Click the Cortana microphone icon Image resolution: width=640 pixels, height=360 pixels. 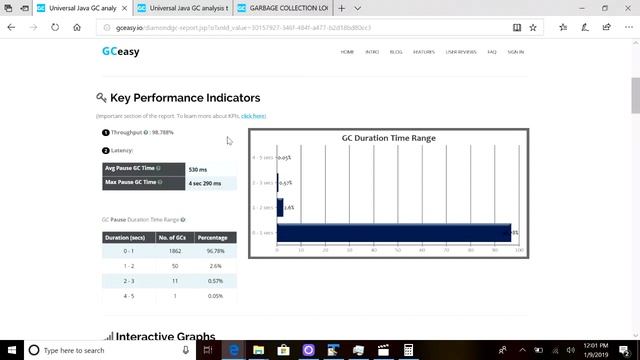(x=186, y=350)
